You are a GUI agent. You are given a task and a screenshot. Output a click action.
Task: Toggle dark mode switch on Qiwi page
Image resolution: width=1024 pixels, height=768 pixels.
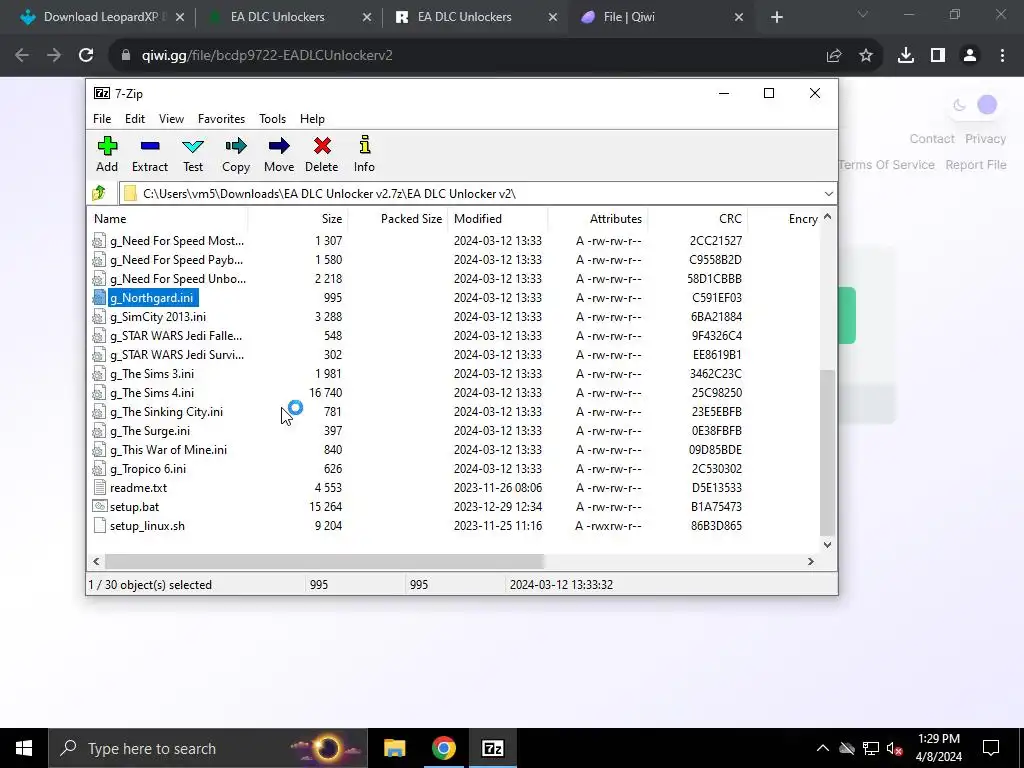click(x=975, y=104)
